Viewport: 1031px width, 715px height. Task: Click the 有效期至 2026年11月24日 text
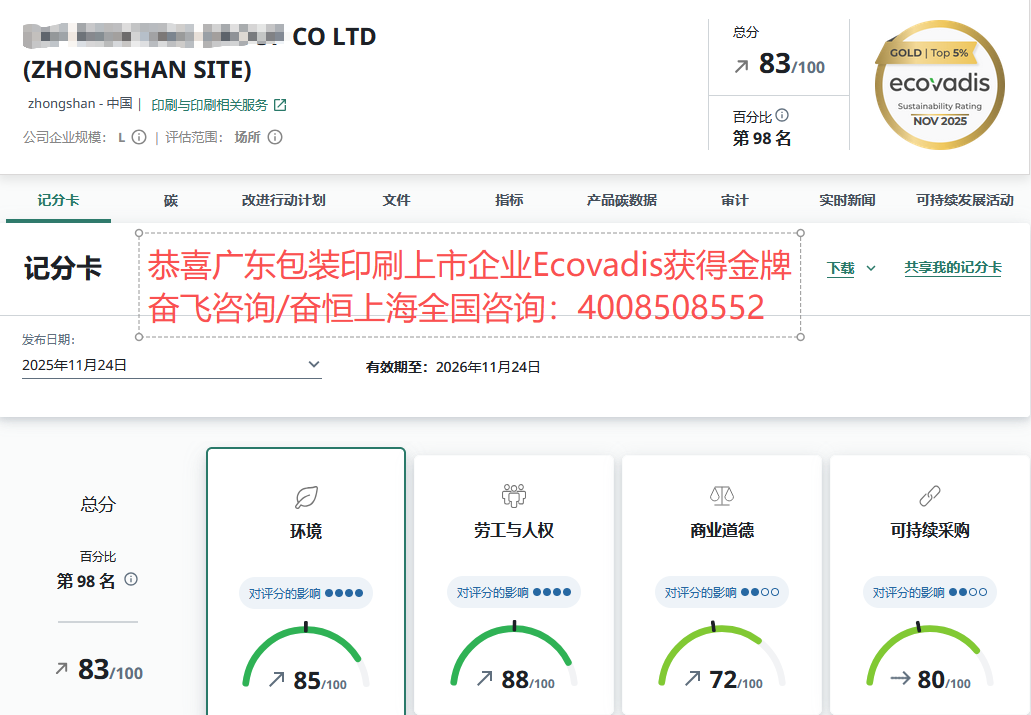(453, 367)
